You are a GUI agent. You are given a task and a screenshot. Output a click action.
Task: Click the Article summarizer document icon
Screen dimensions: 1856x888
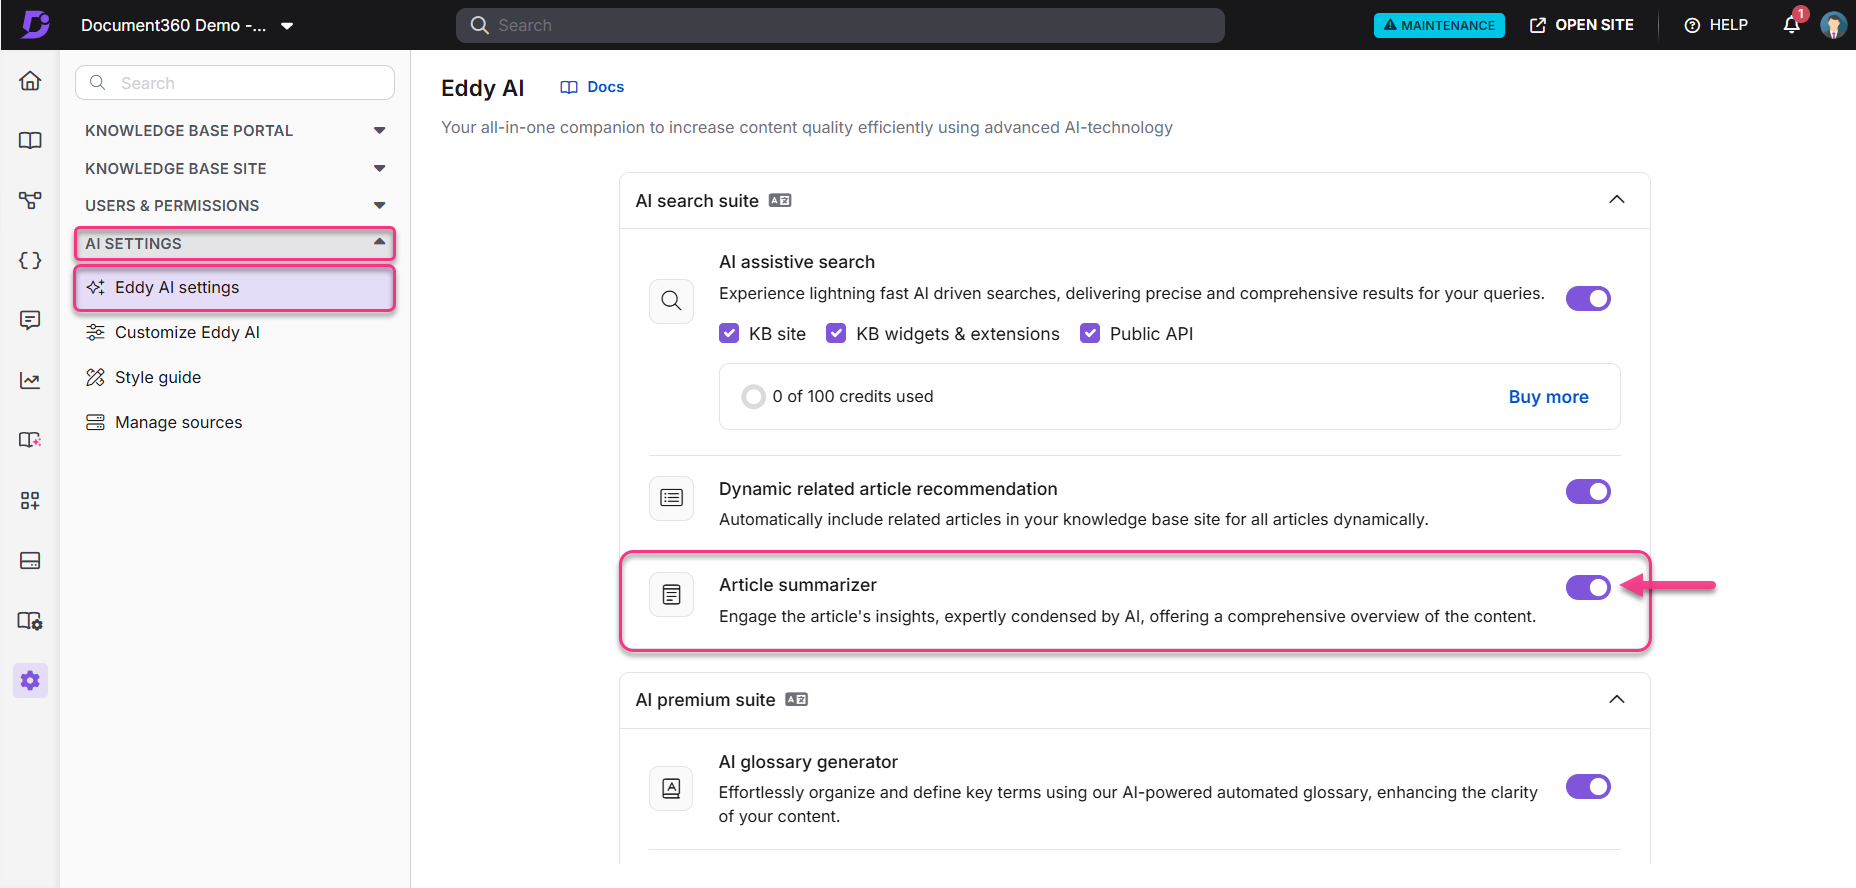tap(671, 595)
